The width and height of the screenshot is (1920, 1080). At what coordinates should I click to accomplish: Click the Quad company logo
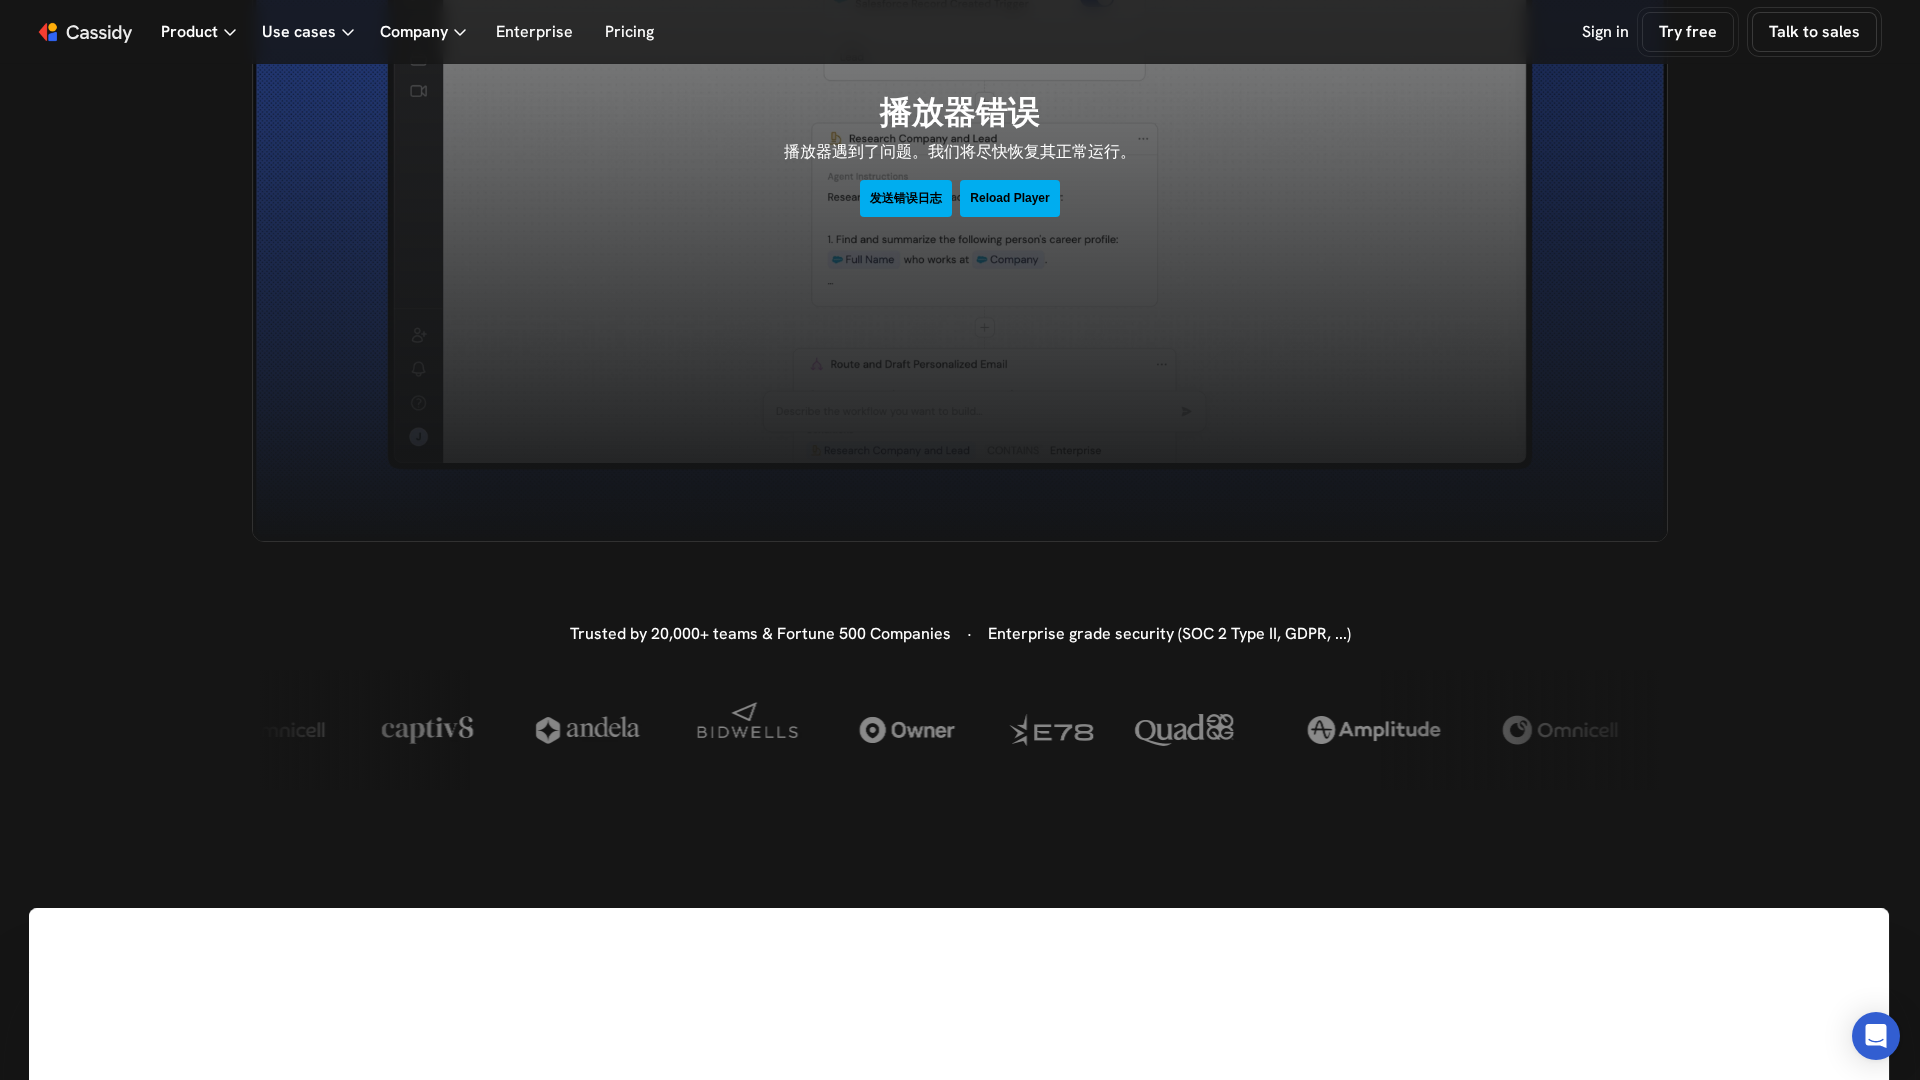coord(1184,729)
